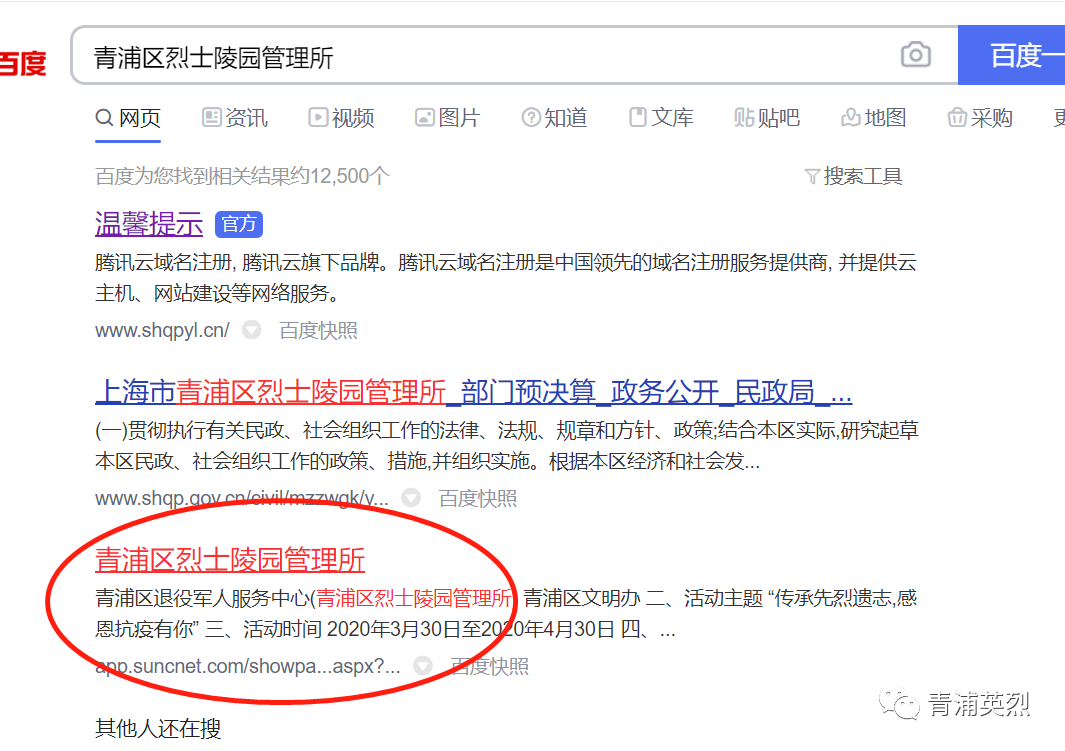Click the www.shqpyl.cn/ URL
1065x751 pixels.
point(162,331)
